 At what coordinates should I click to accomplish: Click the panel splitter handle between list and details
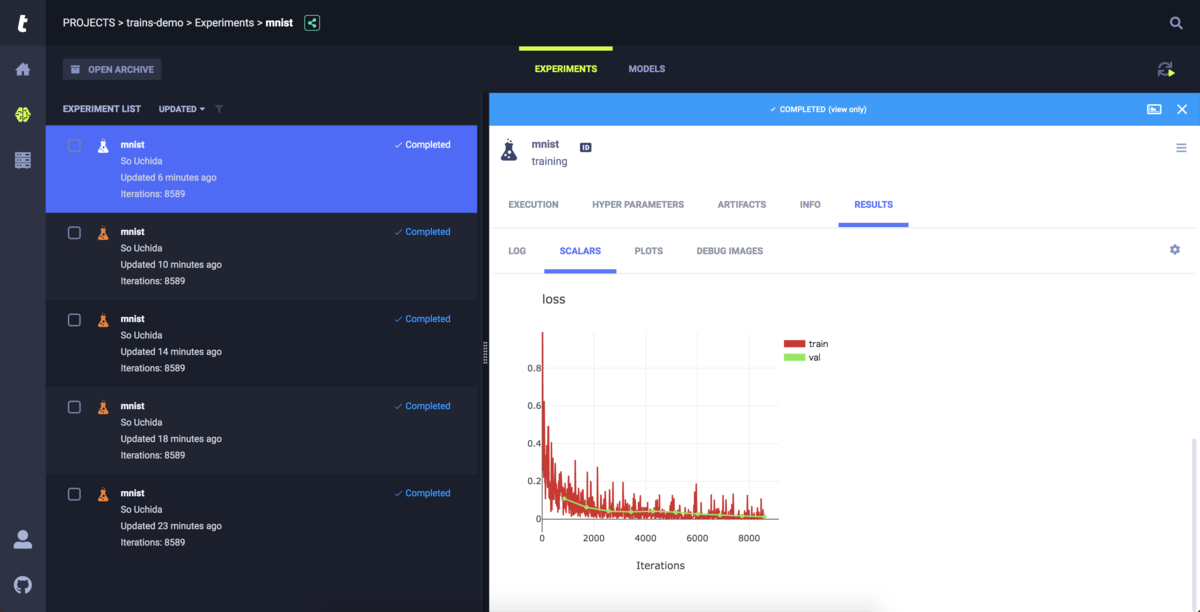click(x=485, y=352)
